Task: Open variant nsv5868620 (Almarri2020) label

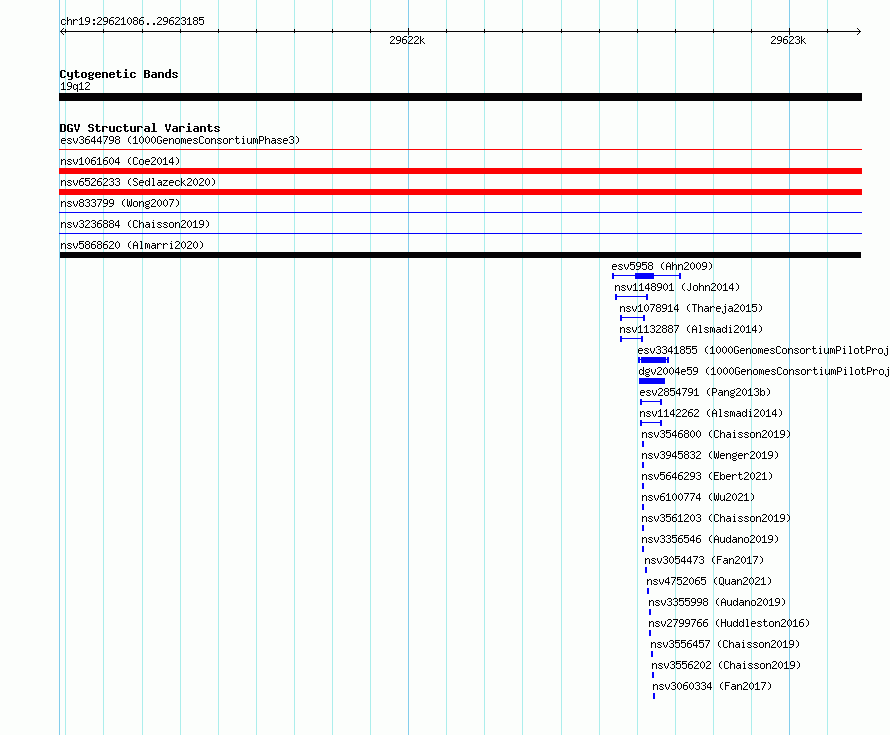Action: [x=132, y=245]
